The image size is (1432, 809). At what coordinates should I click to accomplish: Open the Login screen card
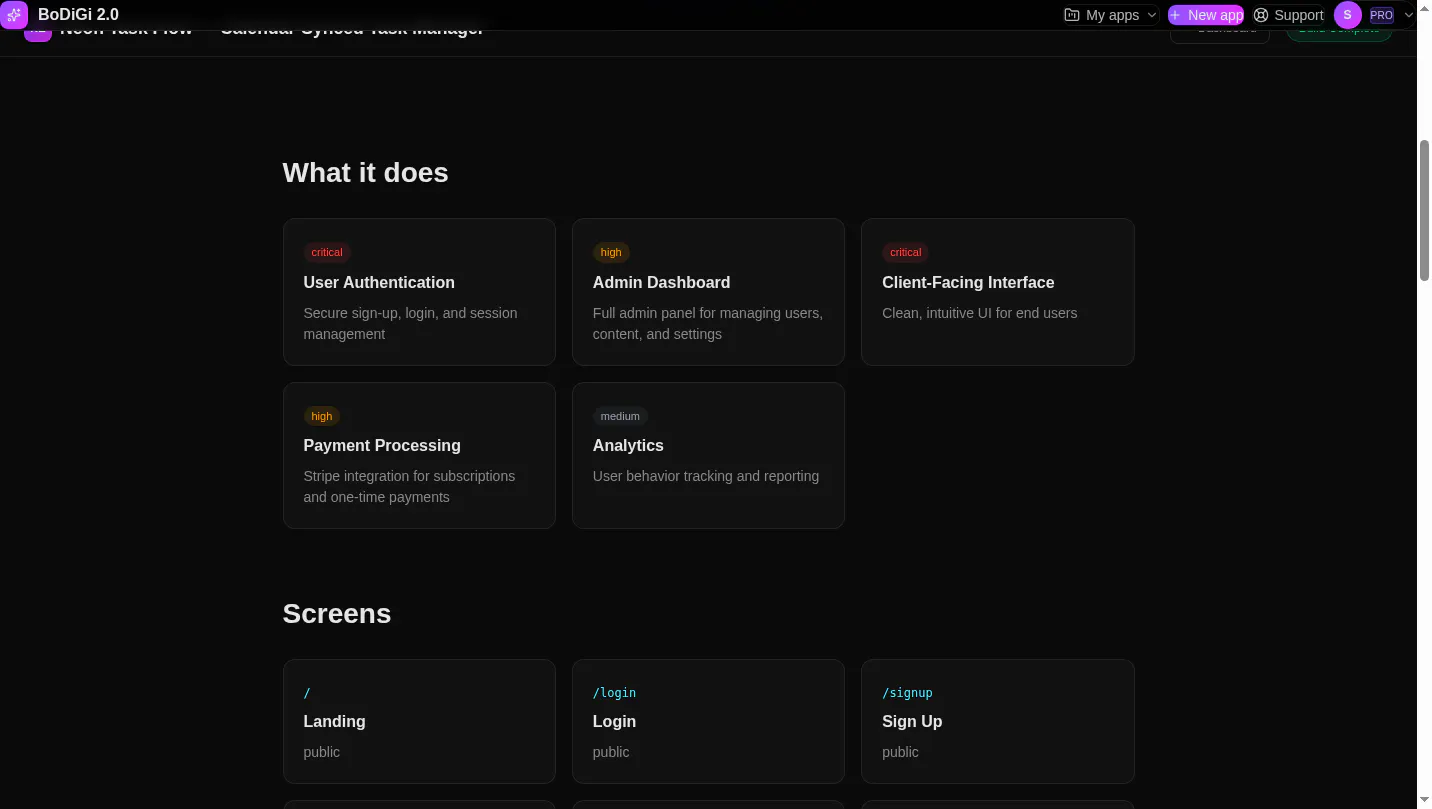coord(708,721)
